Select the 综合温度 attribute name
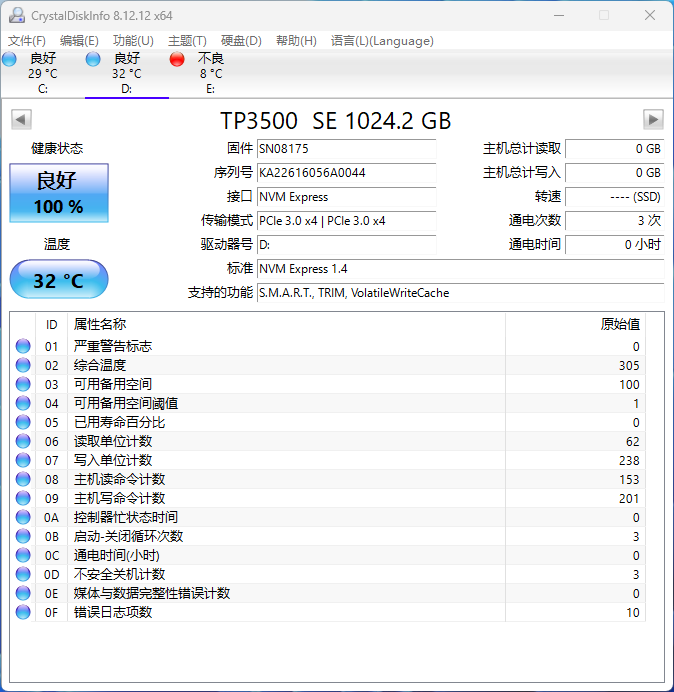 click(100, 365)
